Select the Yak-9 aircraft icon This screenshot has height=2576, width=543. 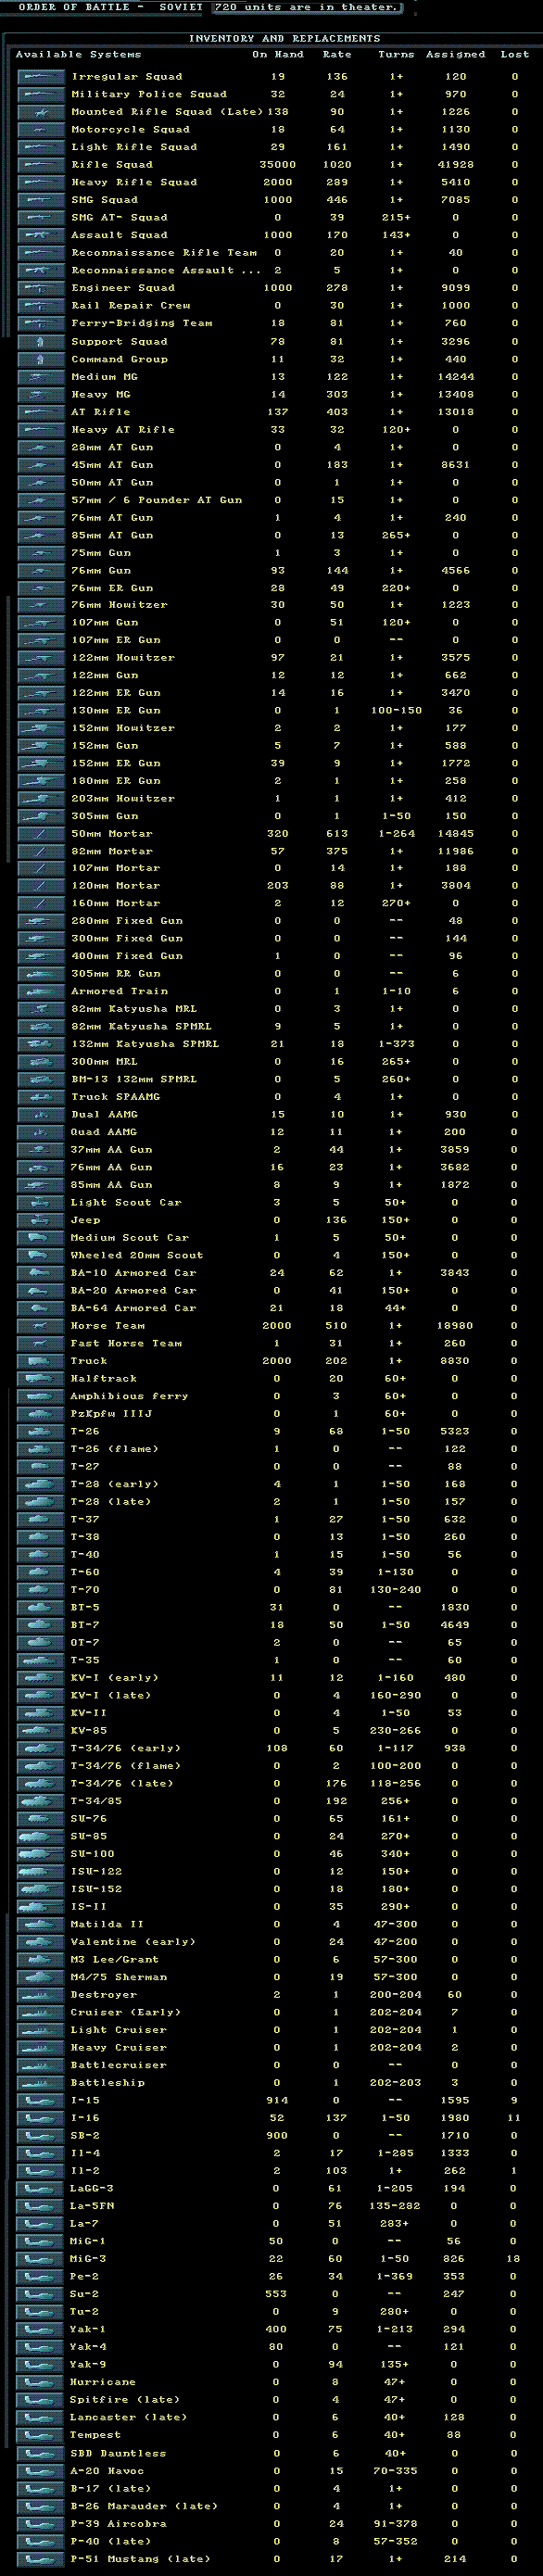[41, 2365]
